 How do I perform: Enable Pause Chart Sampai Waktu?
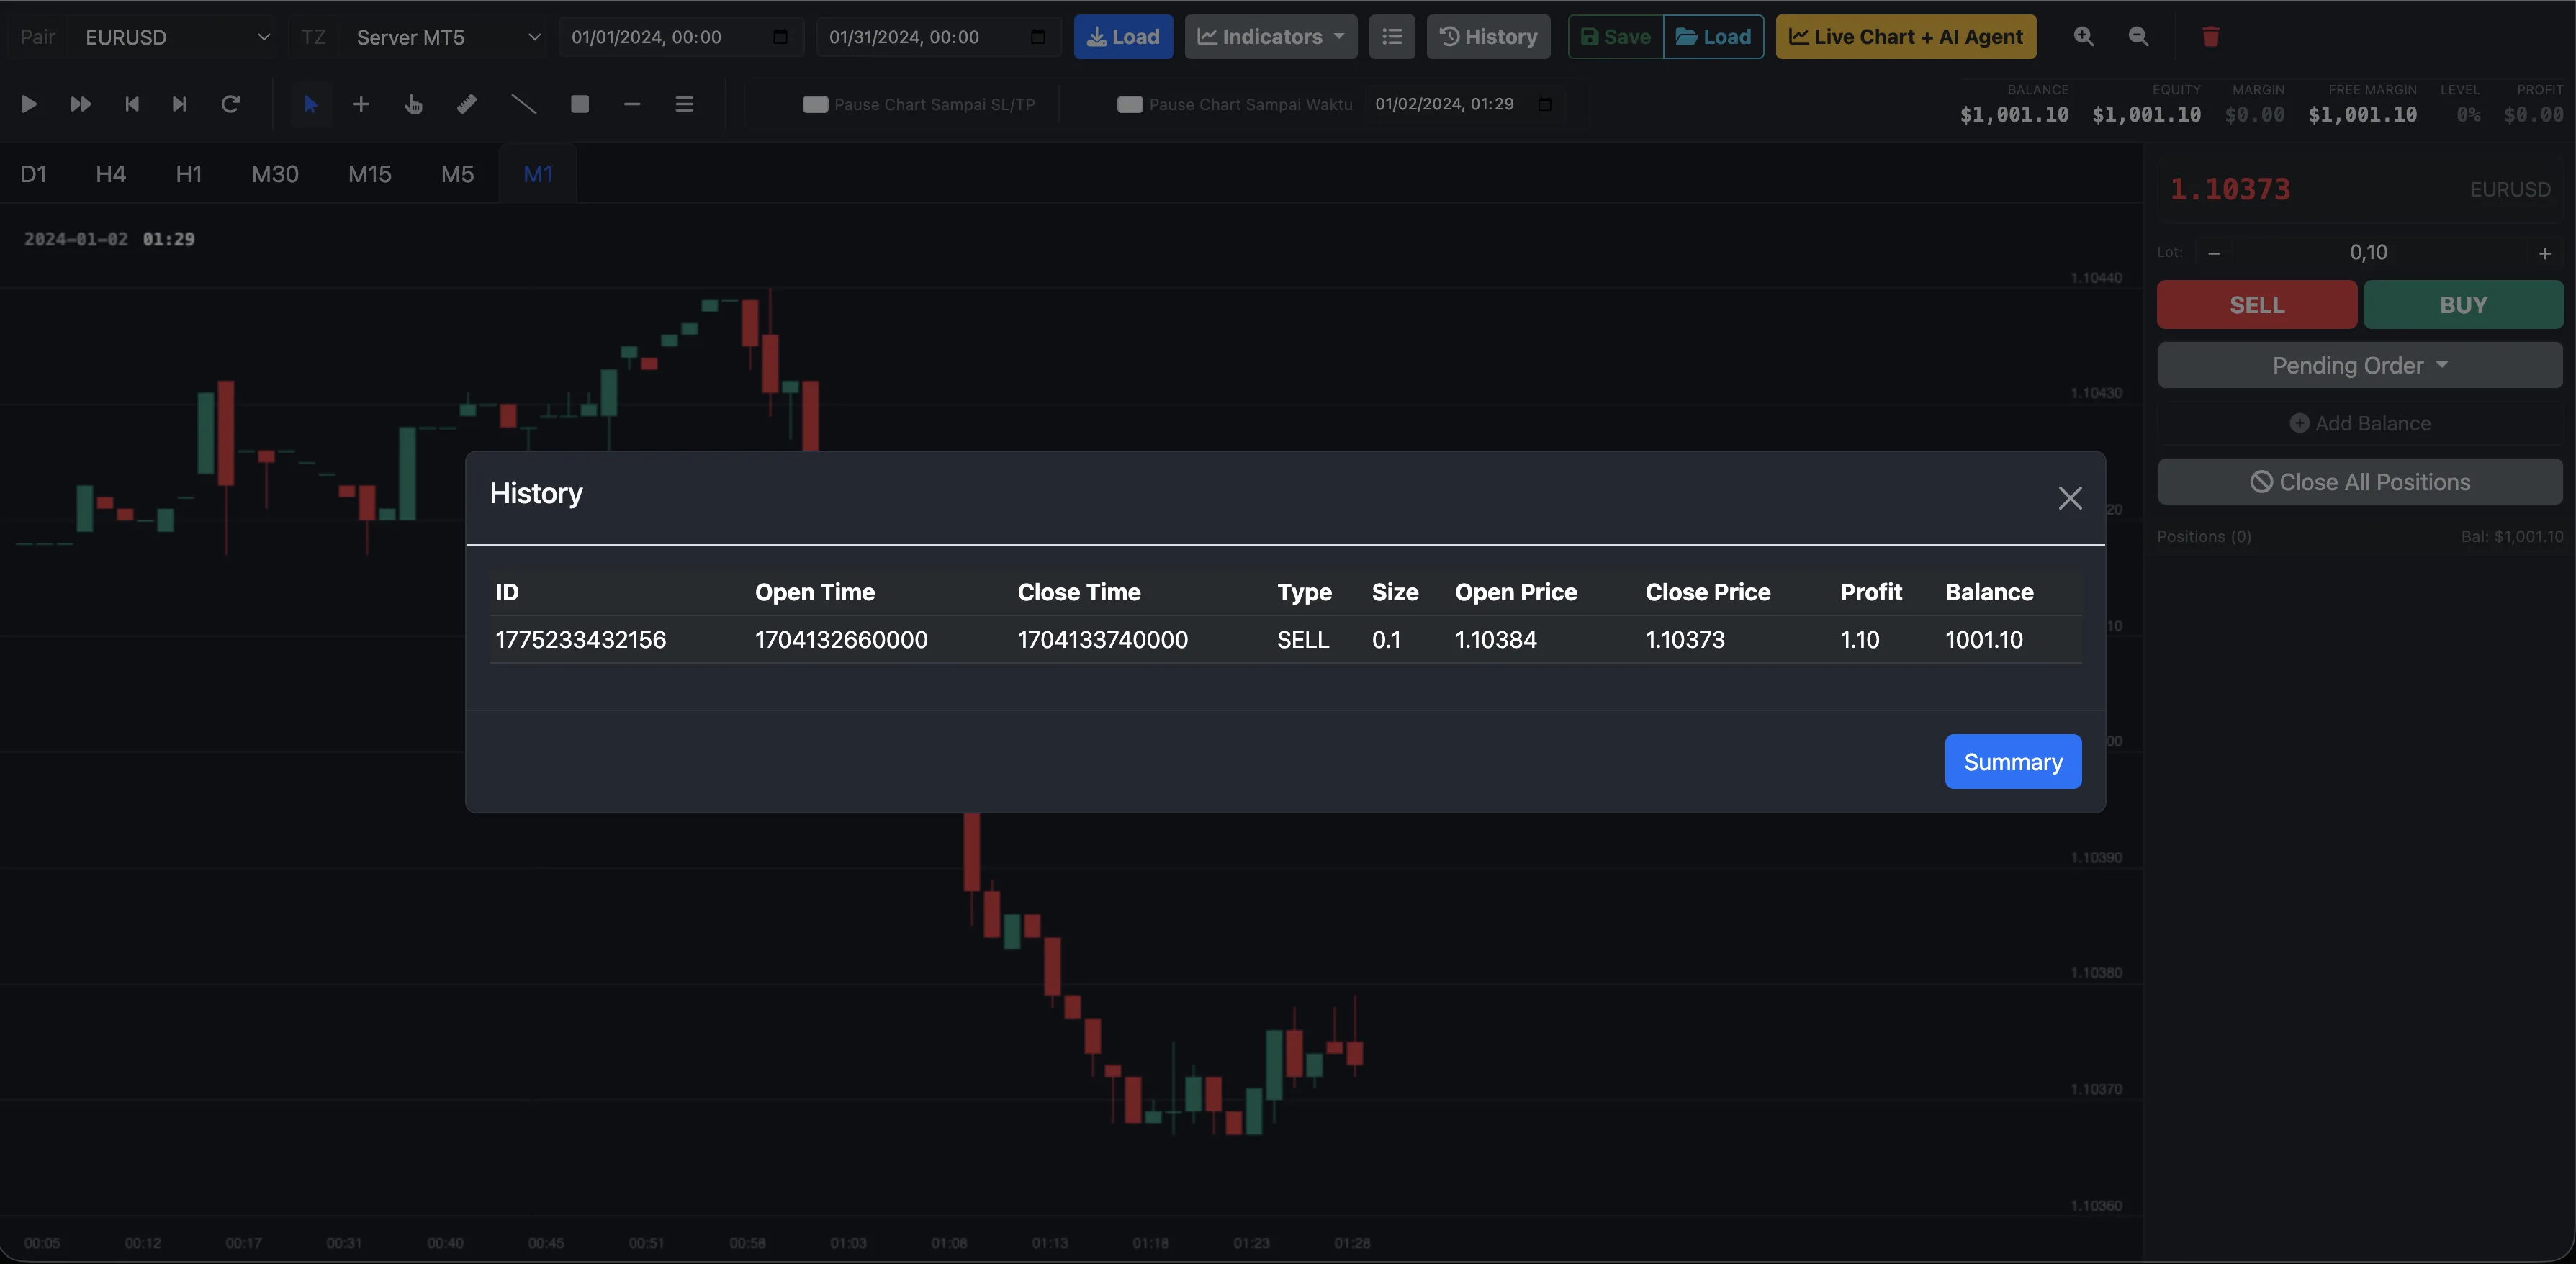tap(1130, 104)
